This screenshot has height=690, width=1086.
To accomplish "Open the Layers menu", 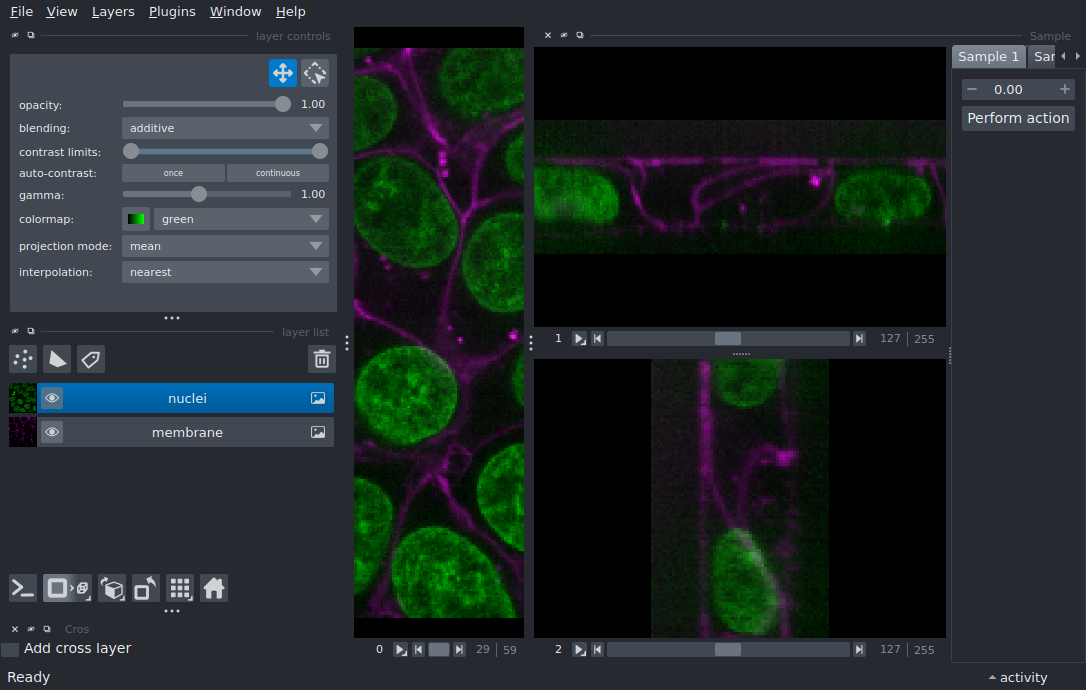I will 113,12.
